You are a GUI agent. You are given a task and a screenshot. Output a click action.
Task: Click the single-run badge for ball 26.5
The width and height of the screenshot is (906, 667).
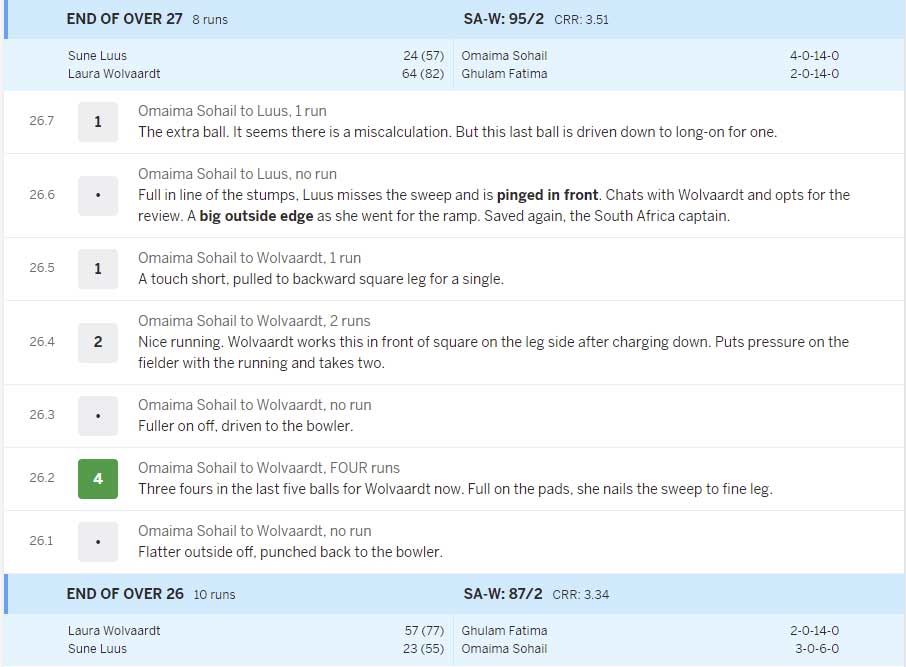click(x=97, y=268)
